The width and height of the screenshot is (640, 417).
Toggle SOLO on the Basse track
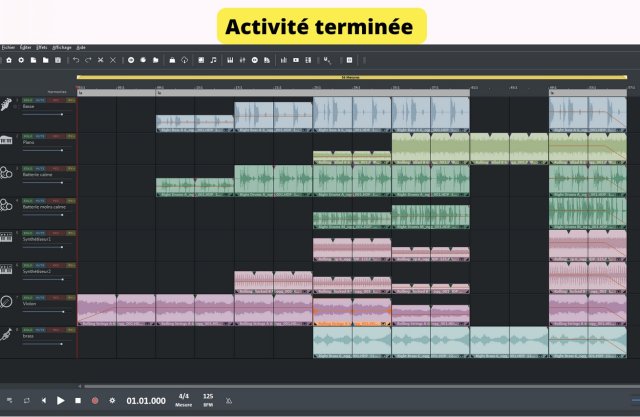[x=28, y=101]
